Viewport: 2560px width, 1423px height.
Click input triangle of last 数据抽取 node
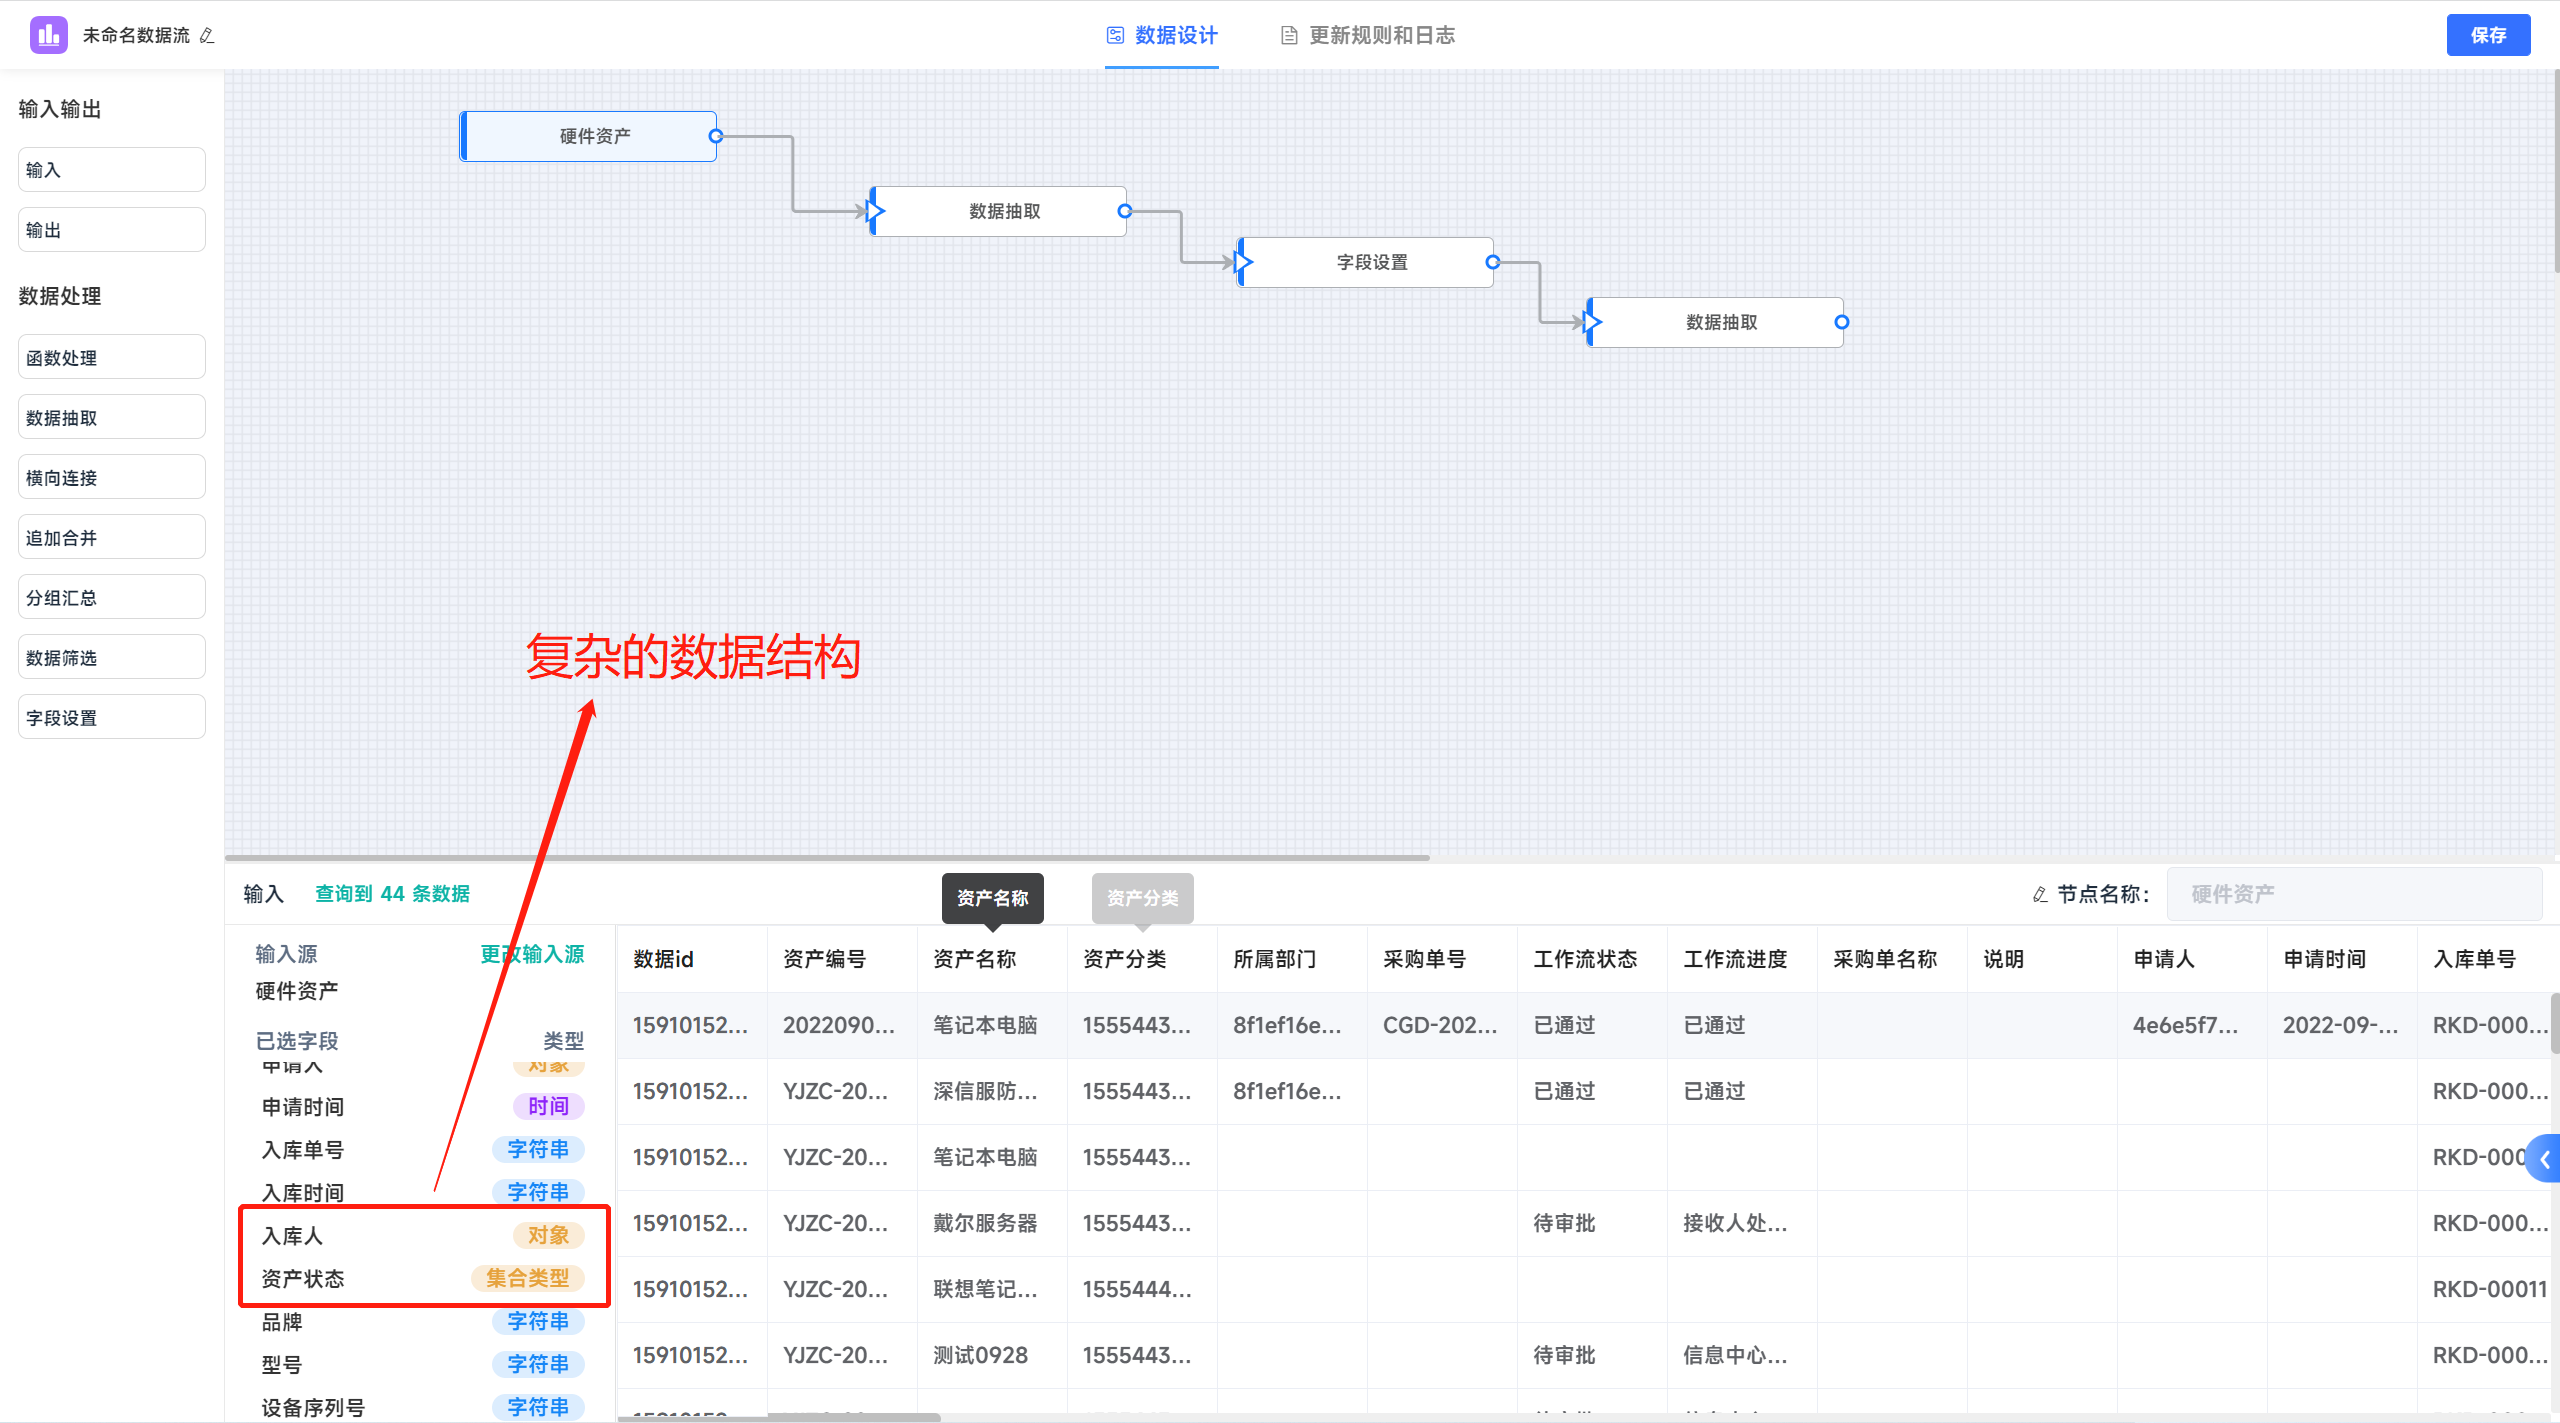[1593, 322]
